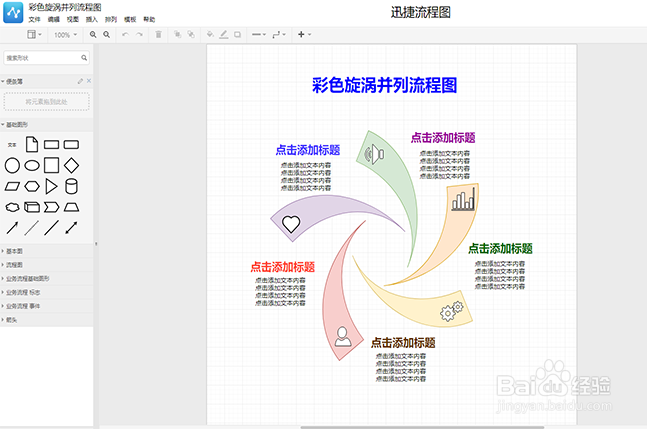Click the scratchpad drop area box
Viewport: 647px width, 429px height.
47,101
